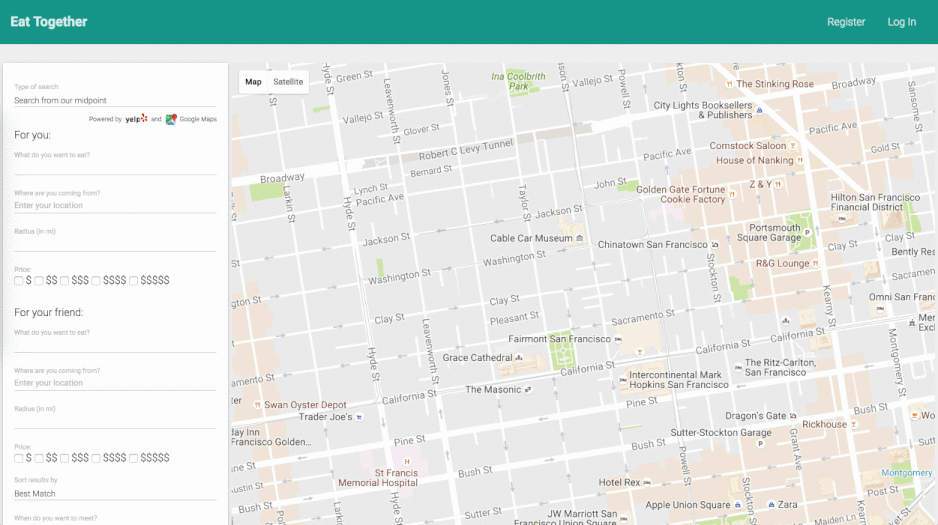Viewport: 938px width, 525px height.
Task: Click the Log In link
Action: click(901, 22)
